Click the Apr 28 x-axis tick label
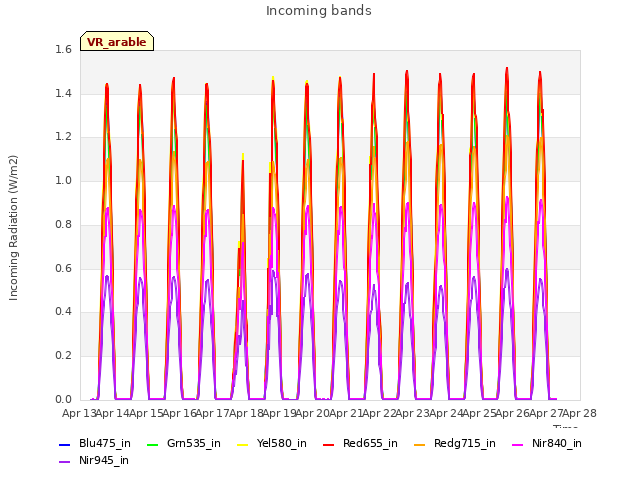 click(x=580, y=413)
